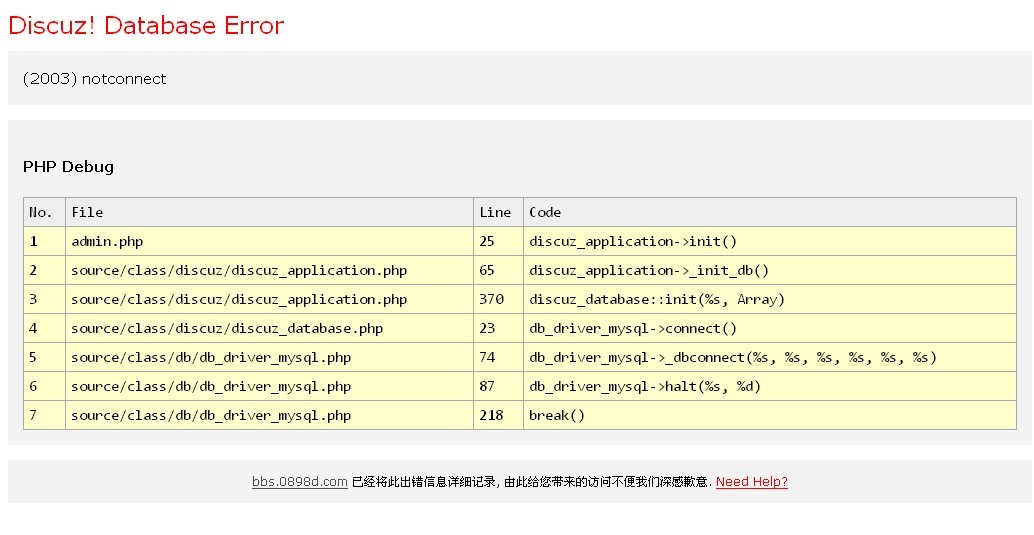Viewport: 1034px width, 535px height.
Task: Click the (2003) notconnect error message
Action: 94,79
